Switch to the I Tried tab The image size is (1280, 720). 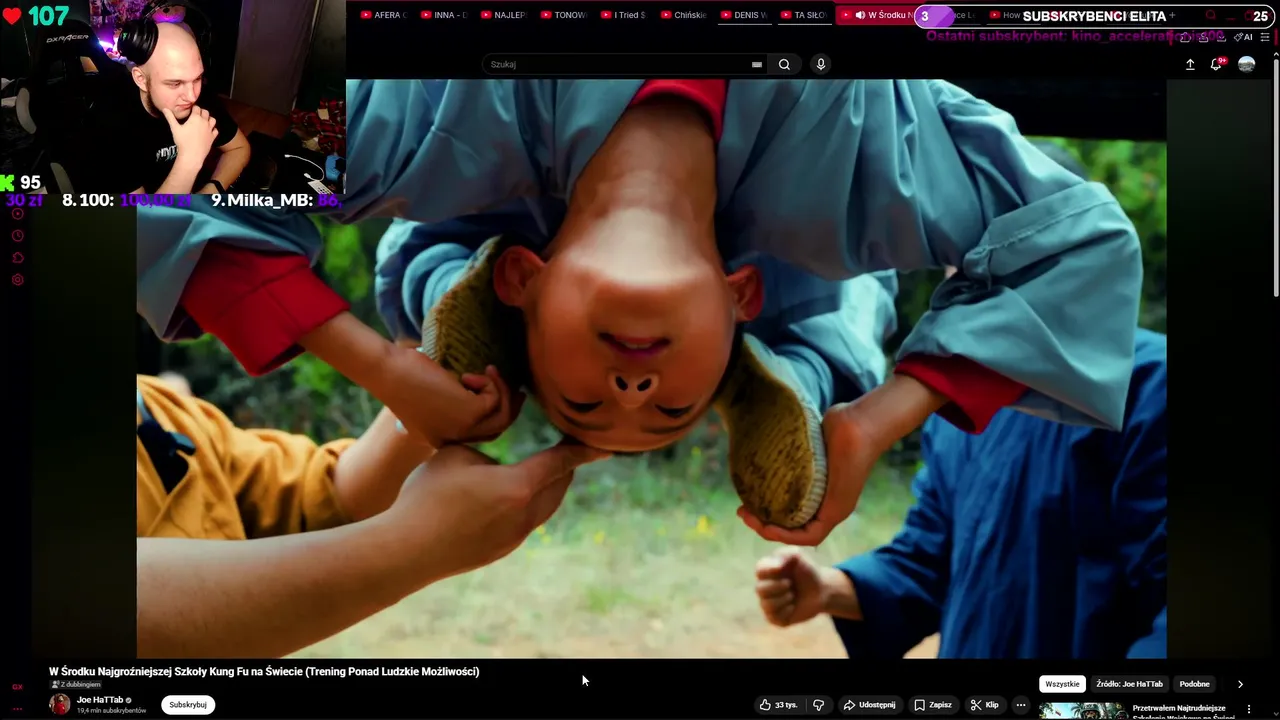click(623, 15)
